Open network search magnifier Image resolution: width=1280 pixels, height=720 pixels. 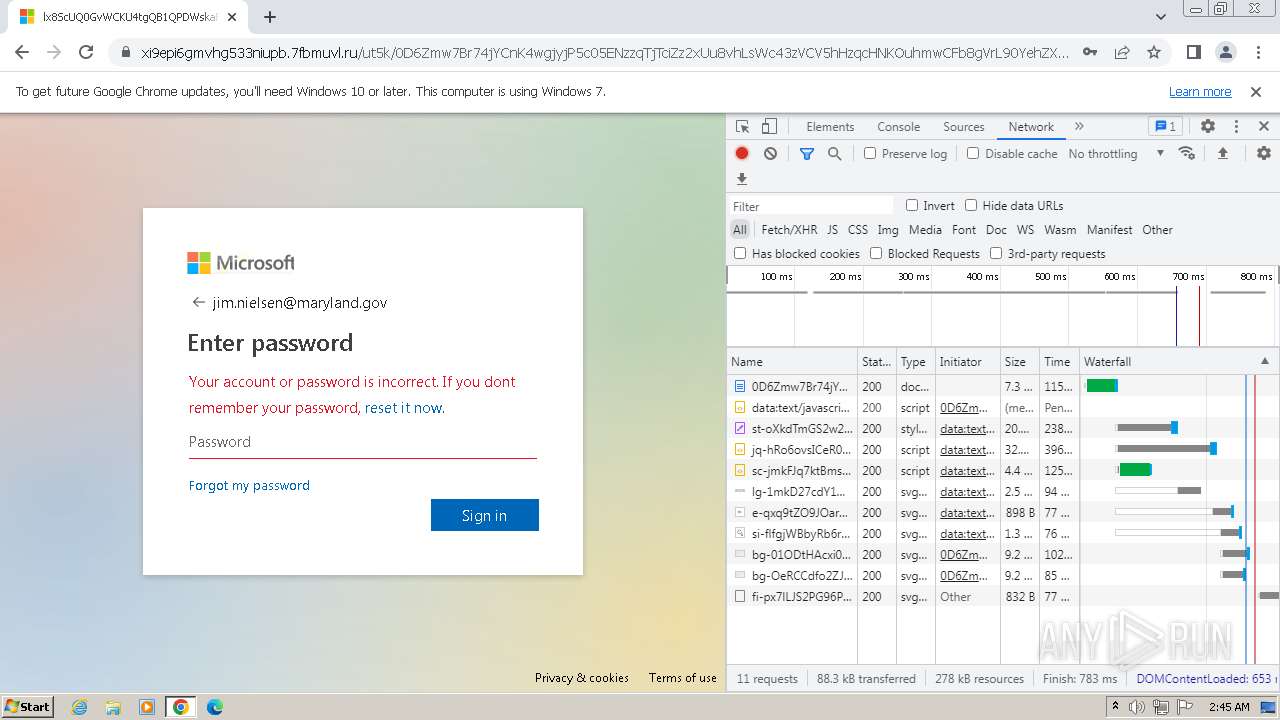point(834,154)
